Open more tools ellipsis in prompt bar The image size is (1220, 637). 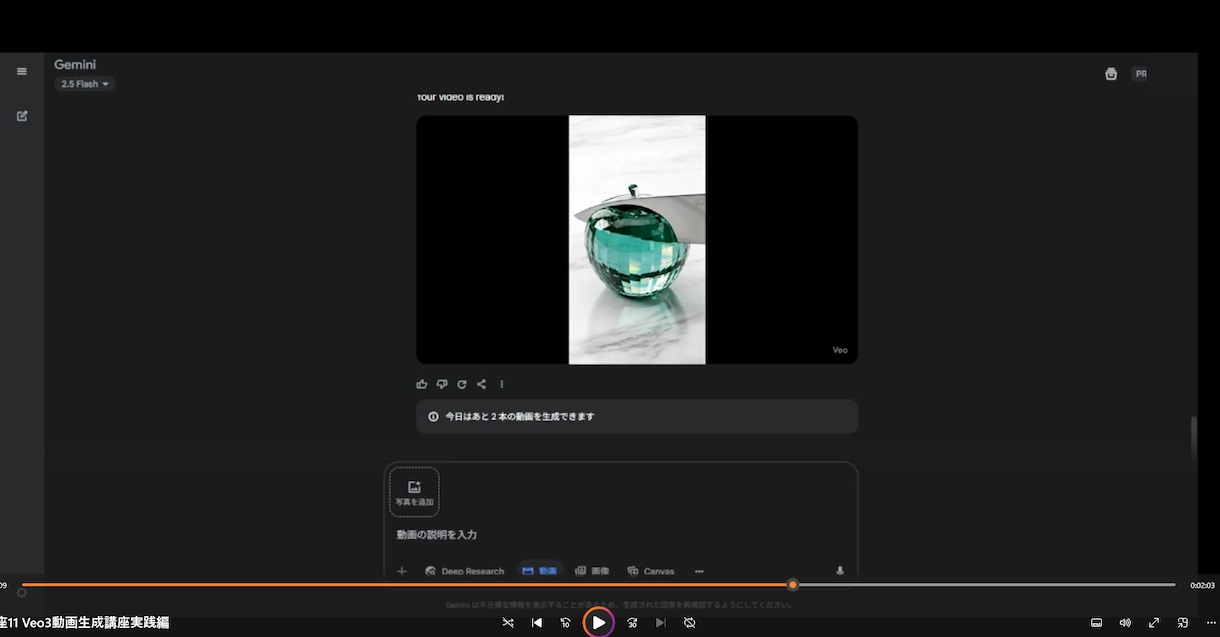click(699, 571)
